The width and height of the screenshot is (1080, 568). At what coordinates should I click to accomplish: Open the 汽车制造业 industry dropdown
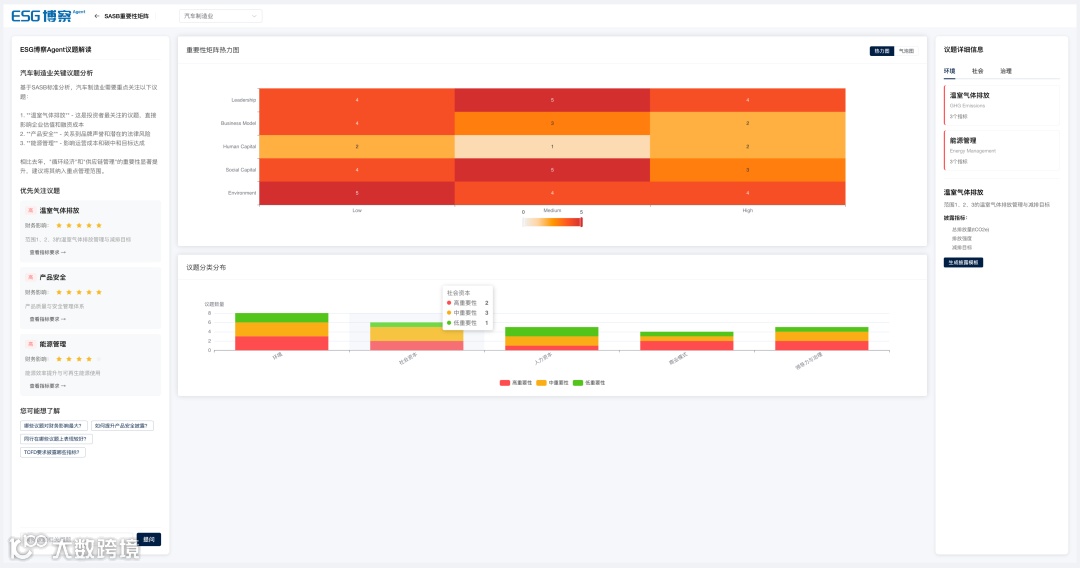pos(220,16)
